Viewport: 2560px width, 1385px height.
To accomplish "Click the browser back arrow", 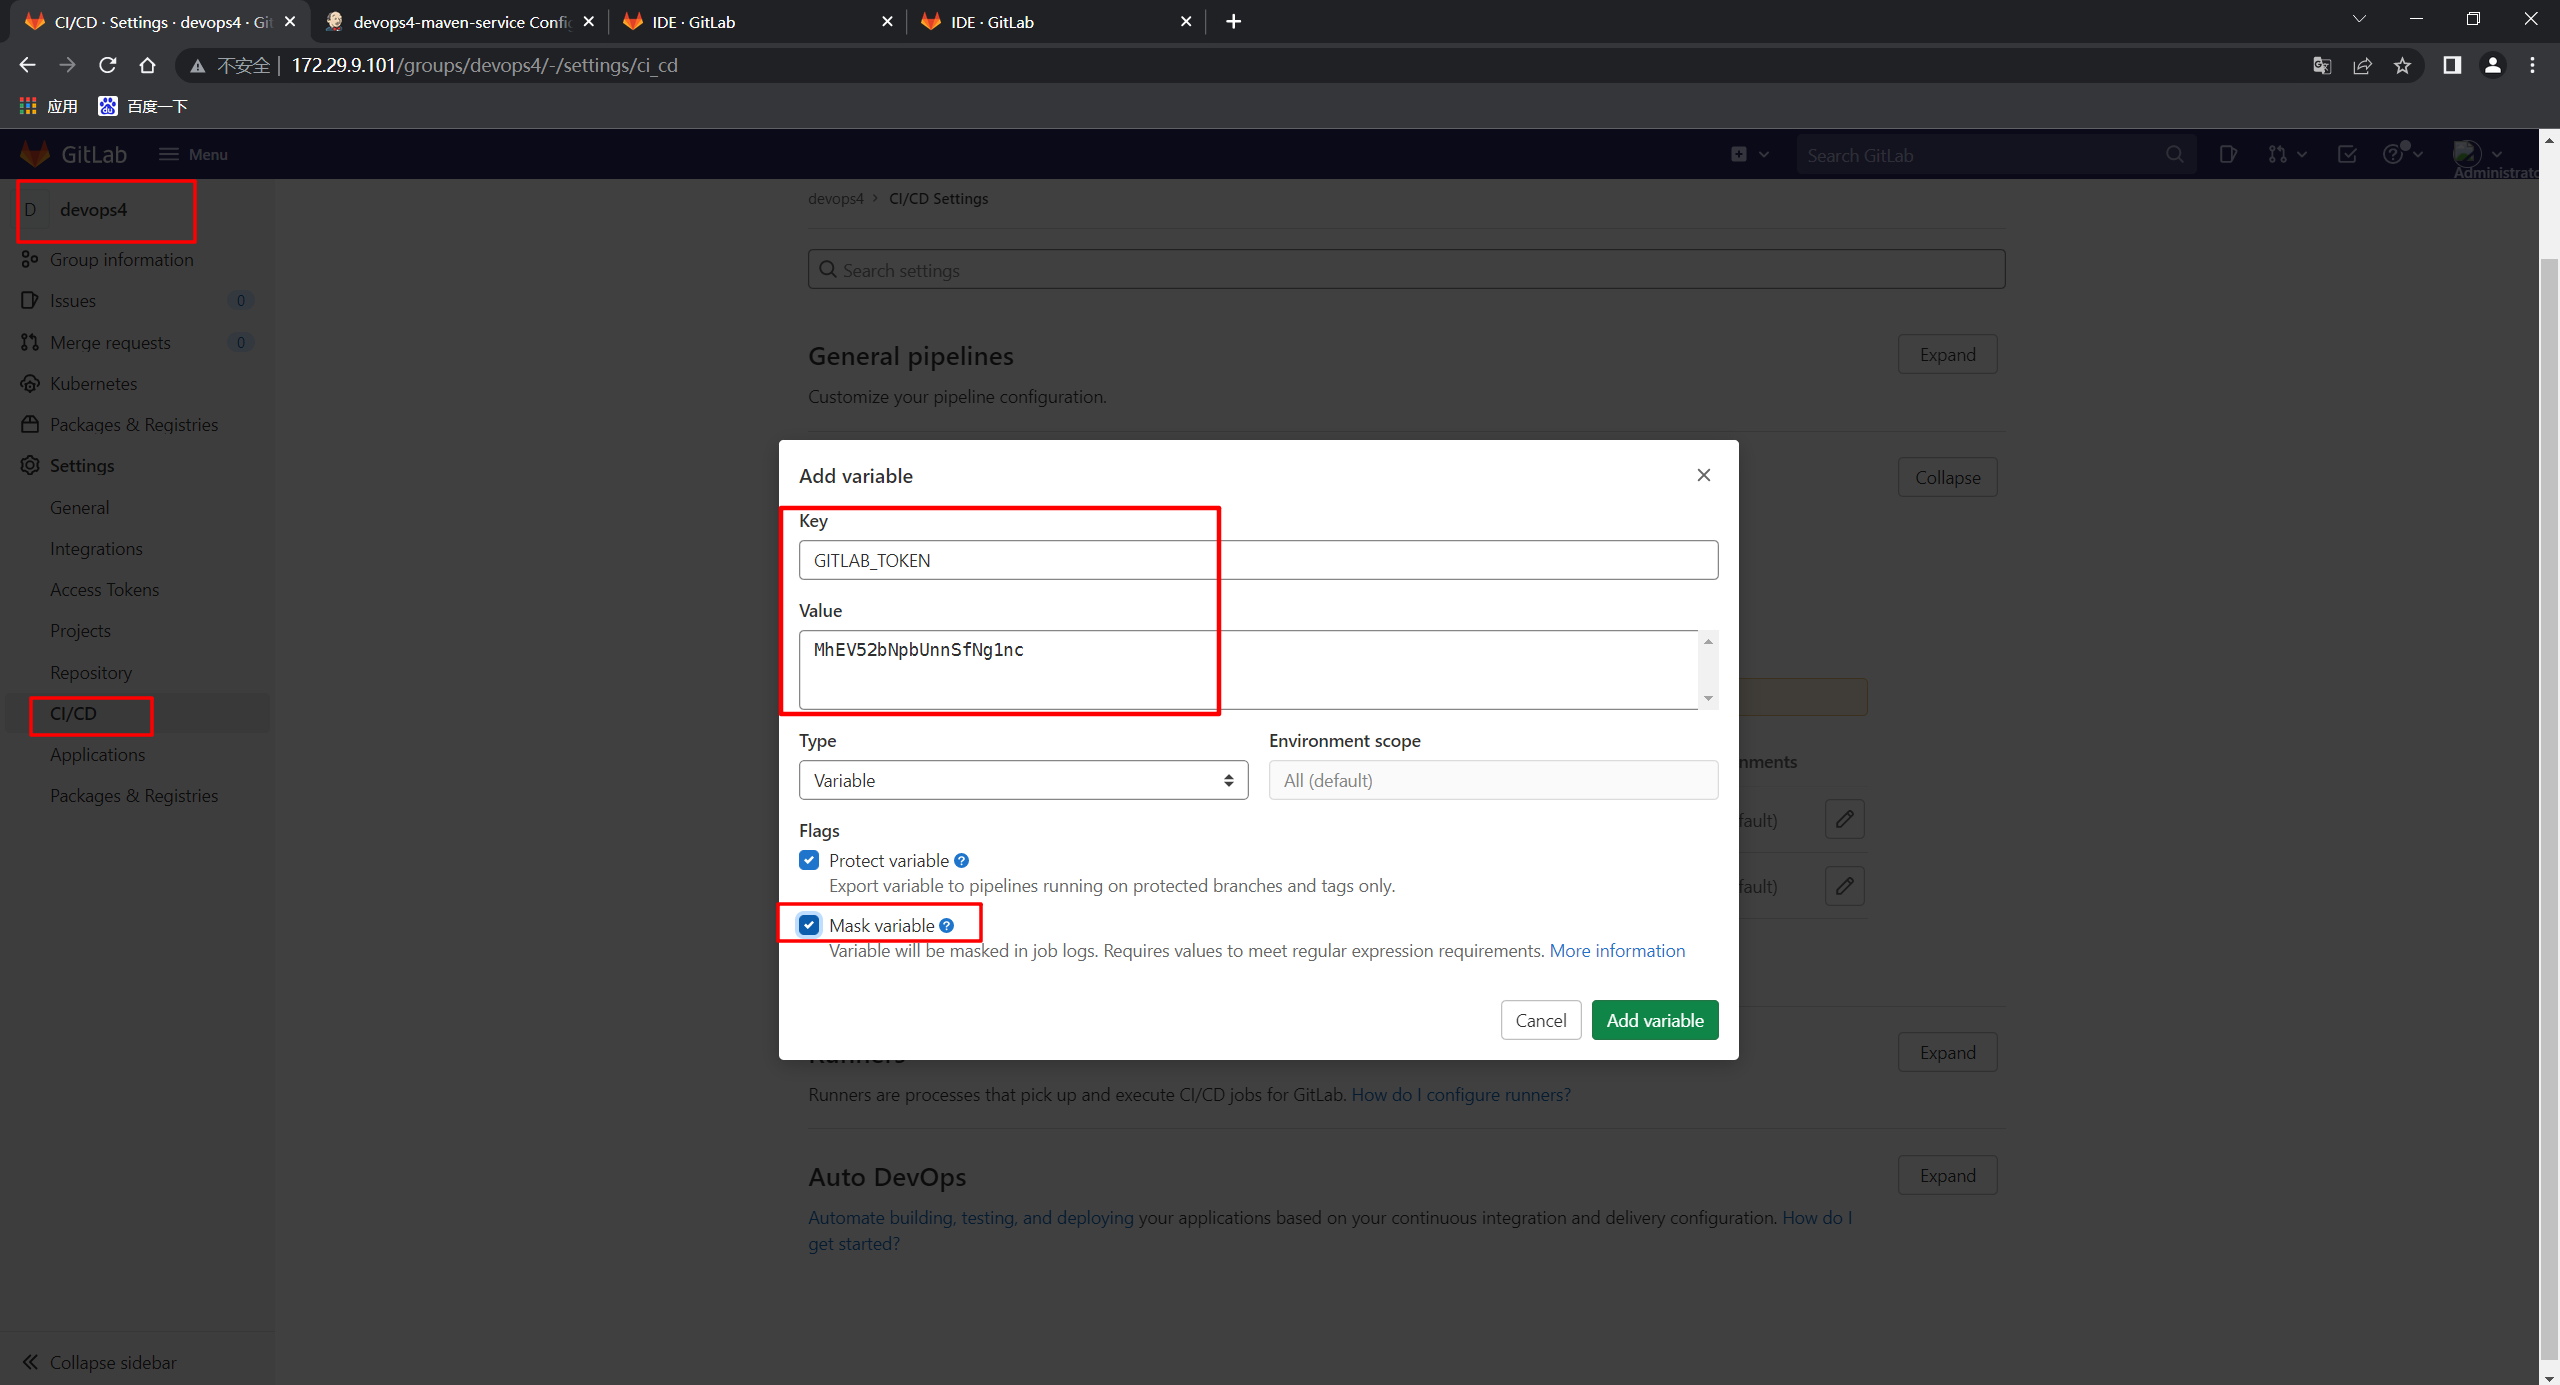I will (27, 65).
